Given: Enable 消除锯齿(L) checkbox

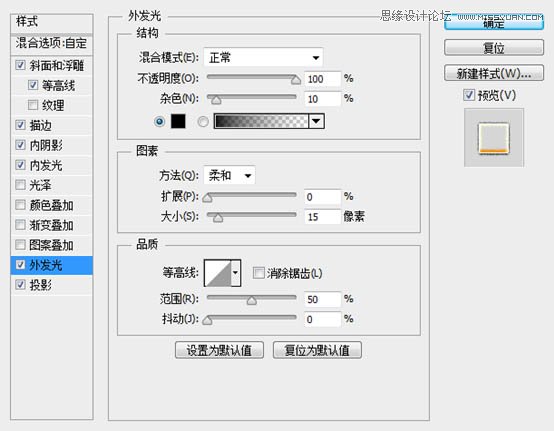Looking at the screenshot, I should [x=259, y=273].
